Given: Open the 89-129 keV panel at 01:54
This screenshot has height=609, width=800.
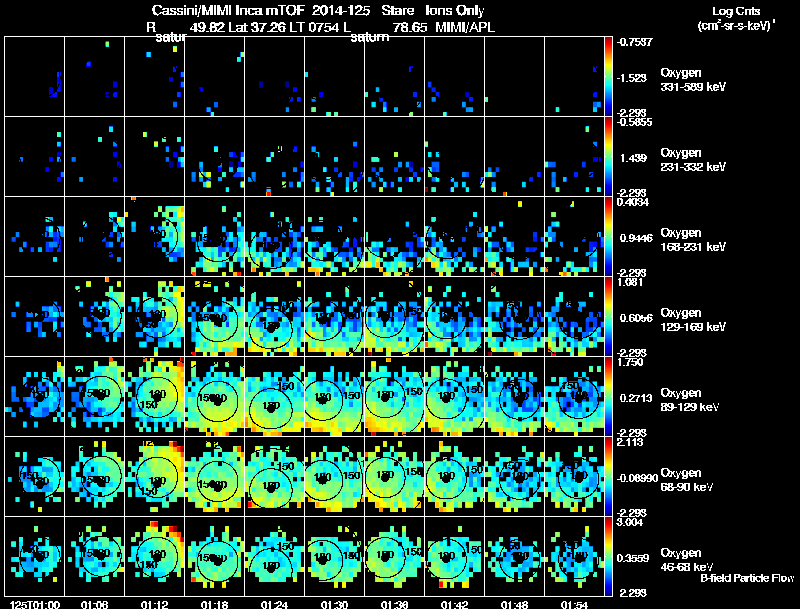Looking at the screenshot, I should coord(574,396).
